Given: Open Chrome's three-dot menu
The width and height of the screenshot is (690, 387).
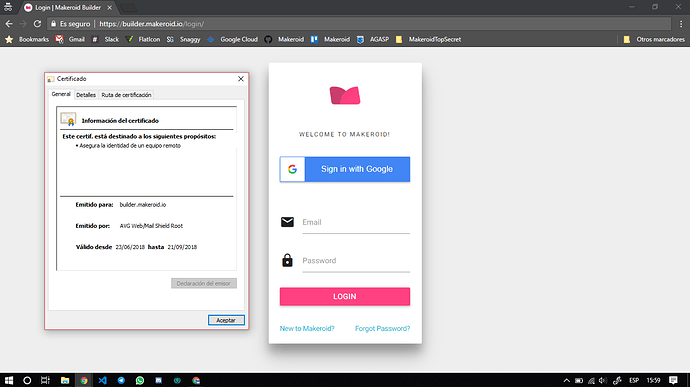Looking at the screenshot, I should (x=681, y=24).
